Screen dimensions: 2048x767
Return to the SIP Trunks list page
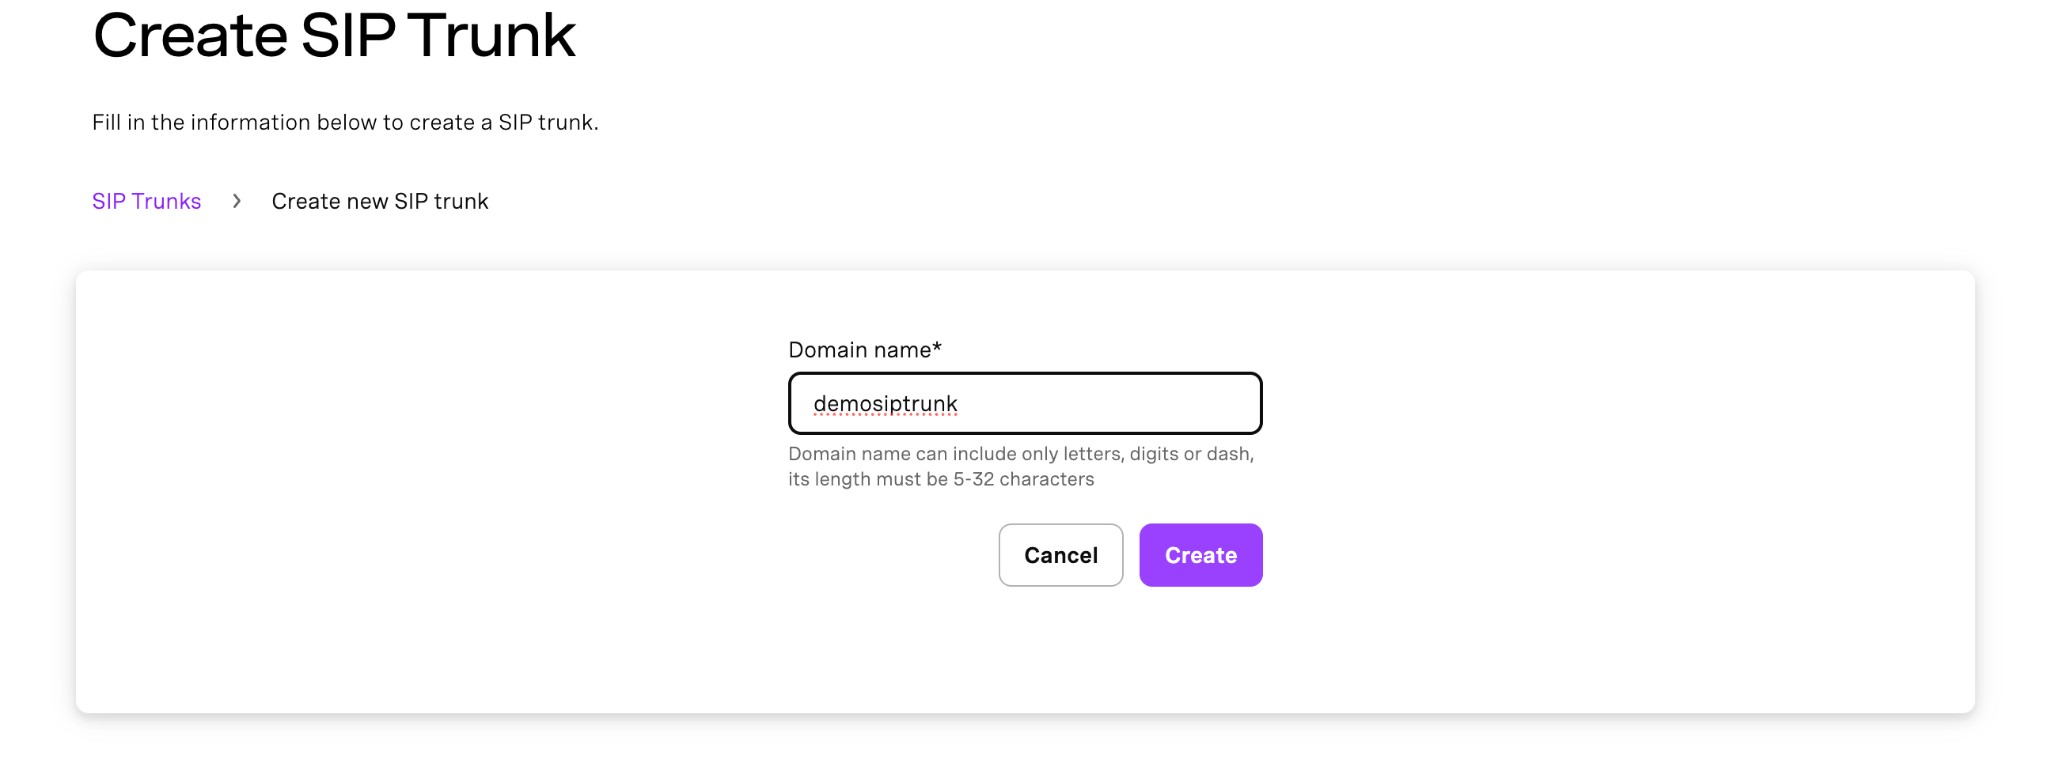146,201
